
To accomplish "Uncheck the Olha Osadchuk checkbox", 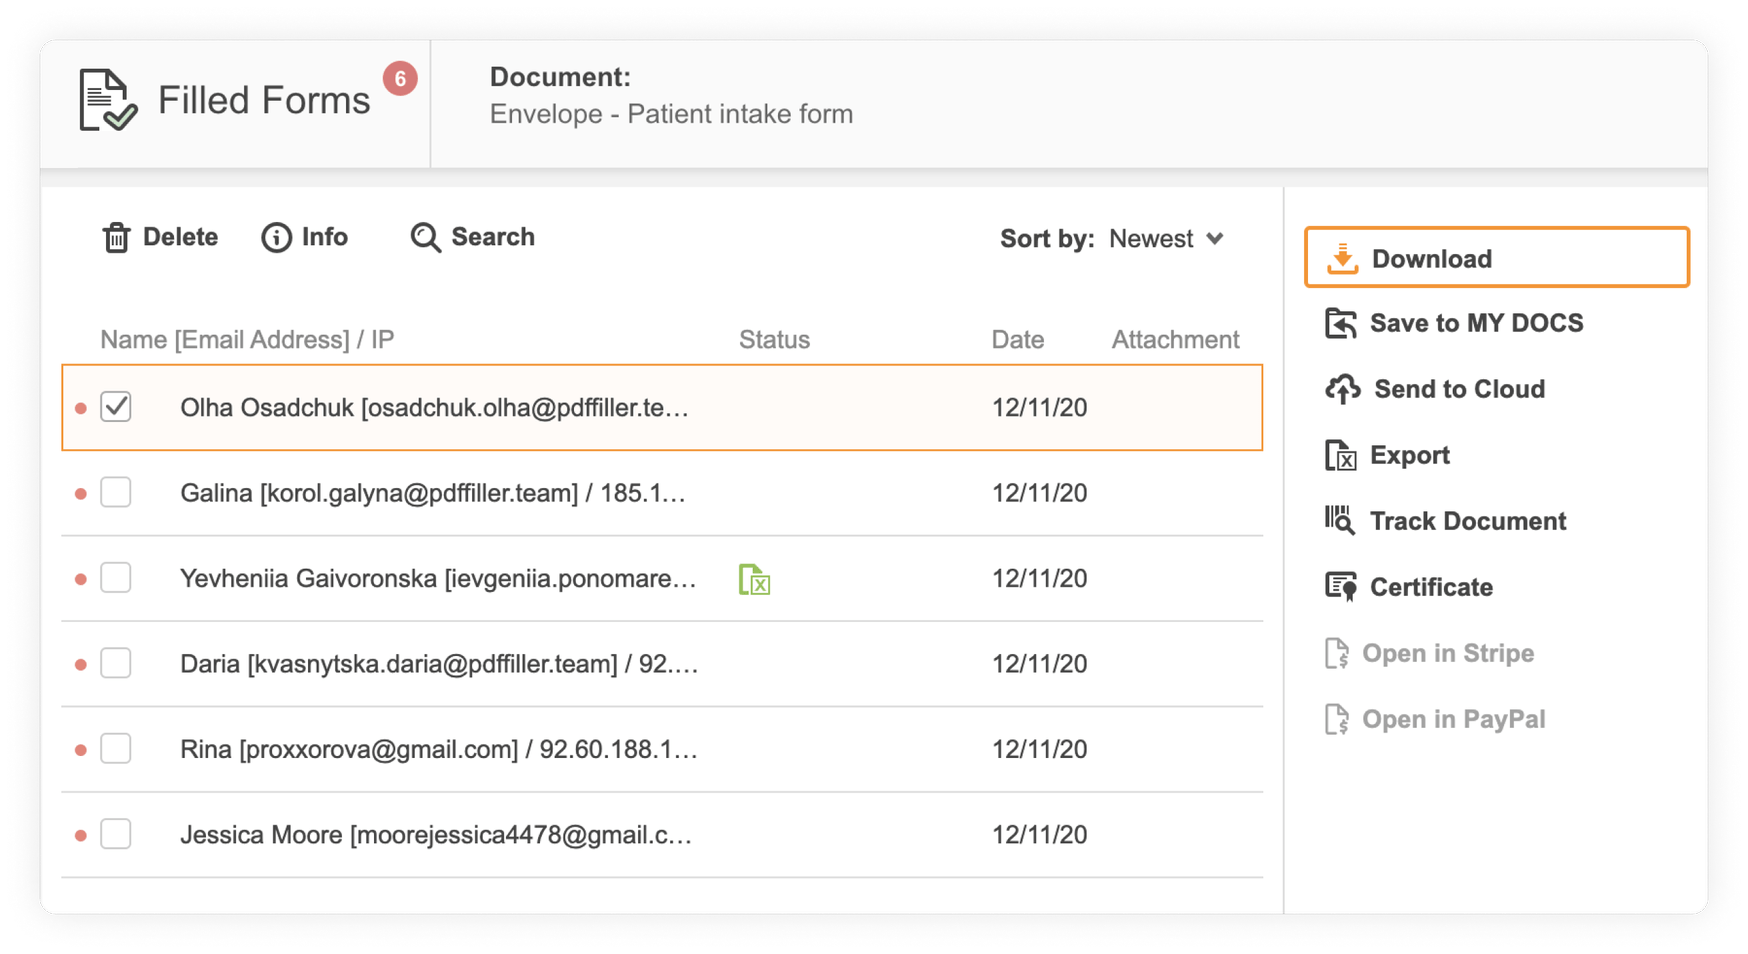I will point(116,407).
